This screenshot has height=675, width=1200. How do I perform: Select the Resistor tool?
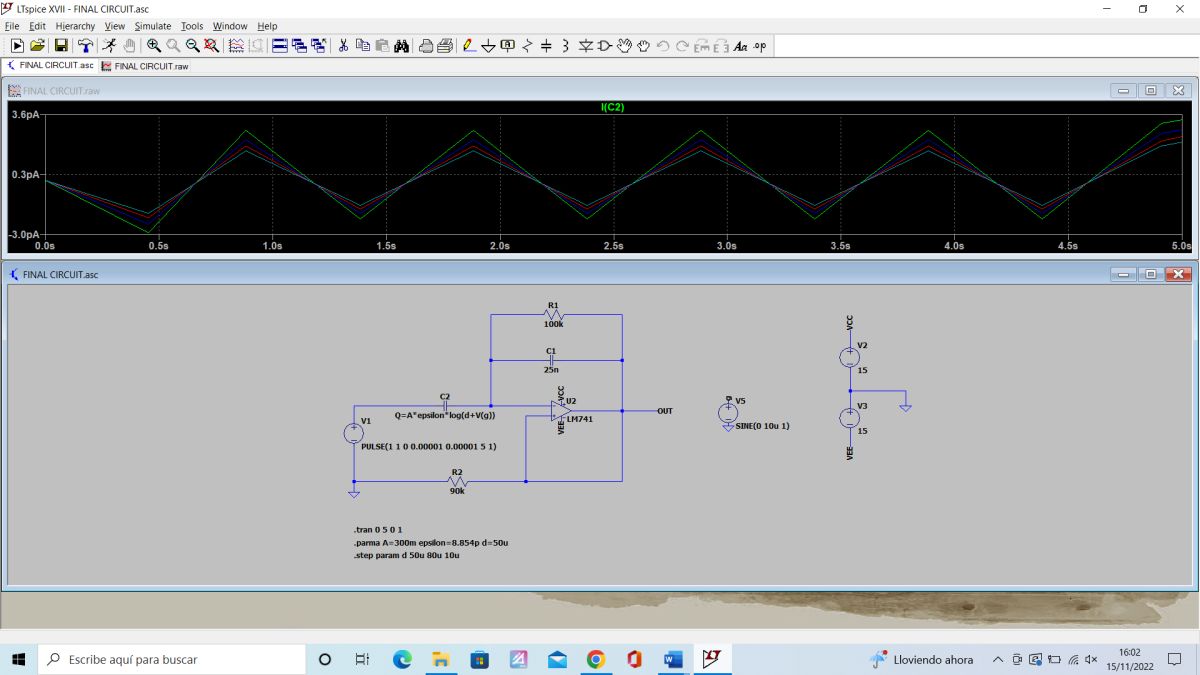click(527, 46)
